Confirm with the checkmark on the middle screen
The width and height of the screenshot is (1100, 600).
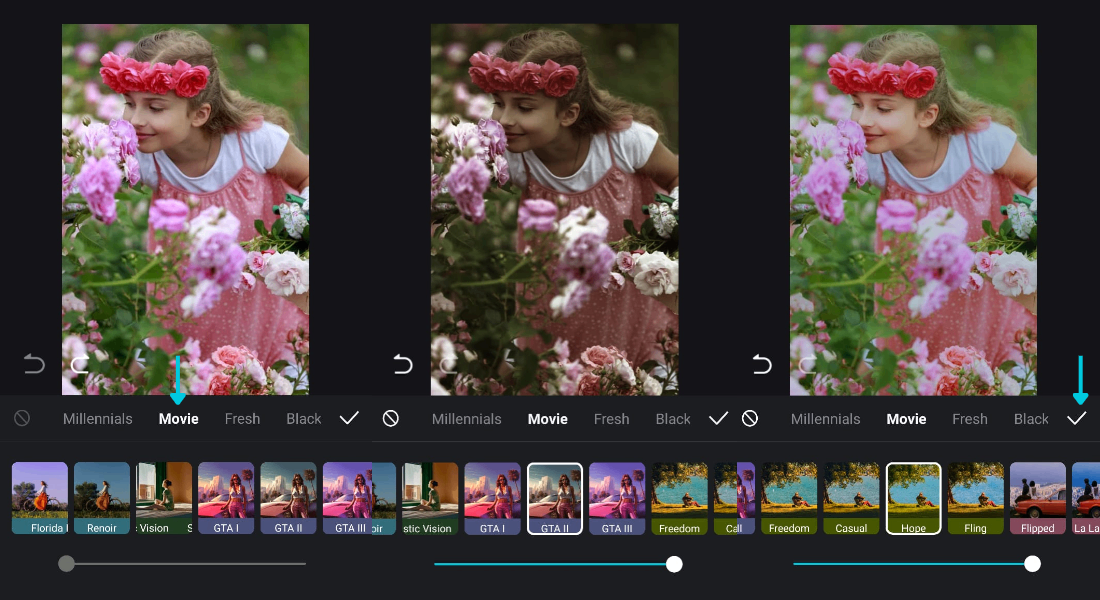click(718, 418)
